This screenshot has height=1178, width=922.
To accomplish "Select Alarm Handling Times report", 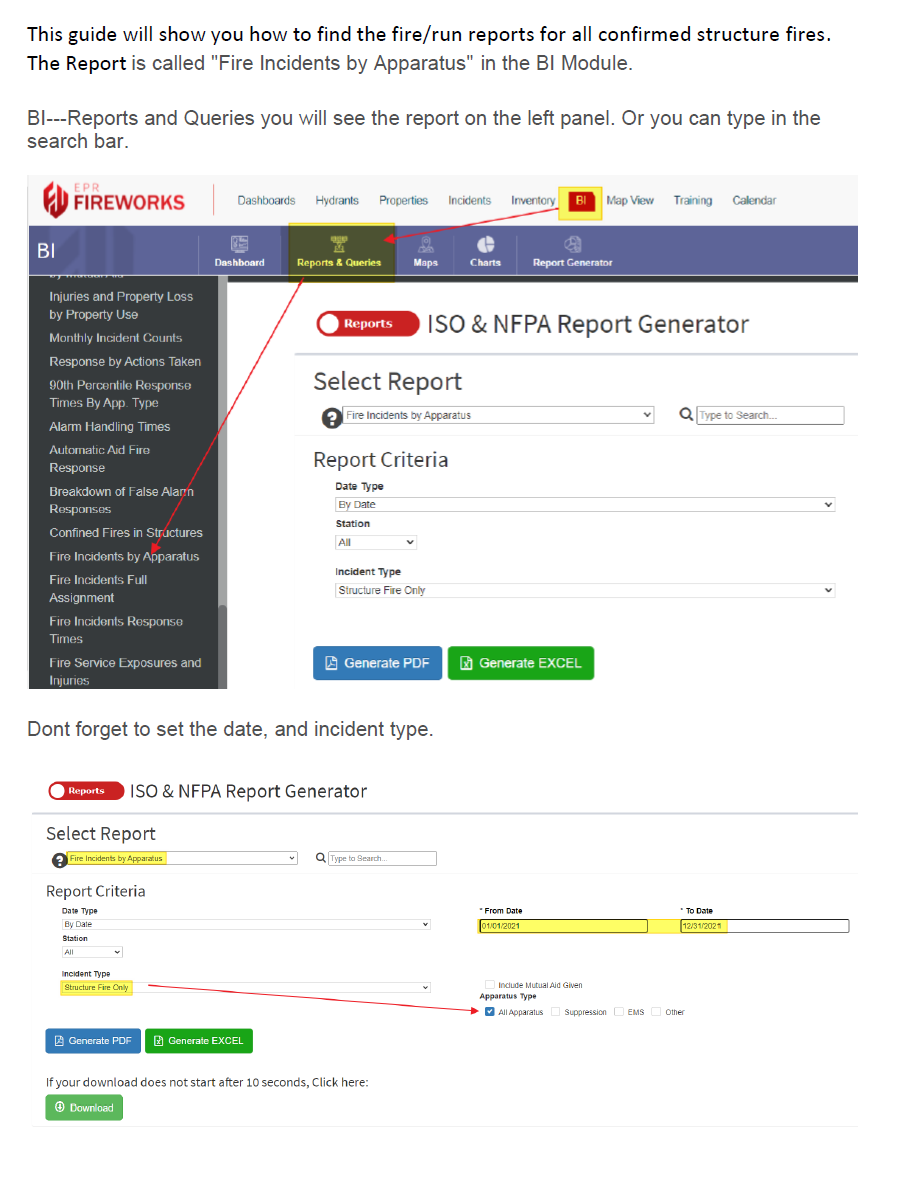I will pyautogui.click(x=109, y=427).
